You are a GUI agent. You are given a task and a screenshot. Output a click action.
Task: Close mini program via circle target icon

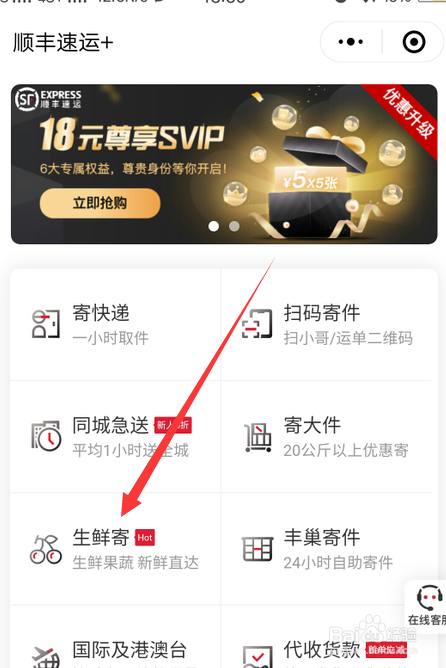click(x=414, y=42)
